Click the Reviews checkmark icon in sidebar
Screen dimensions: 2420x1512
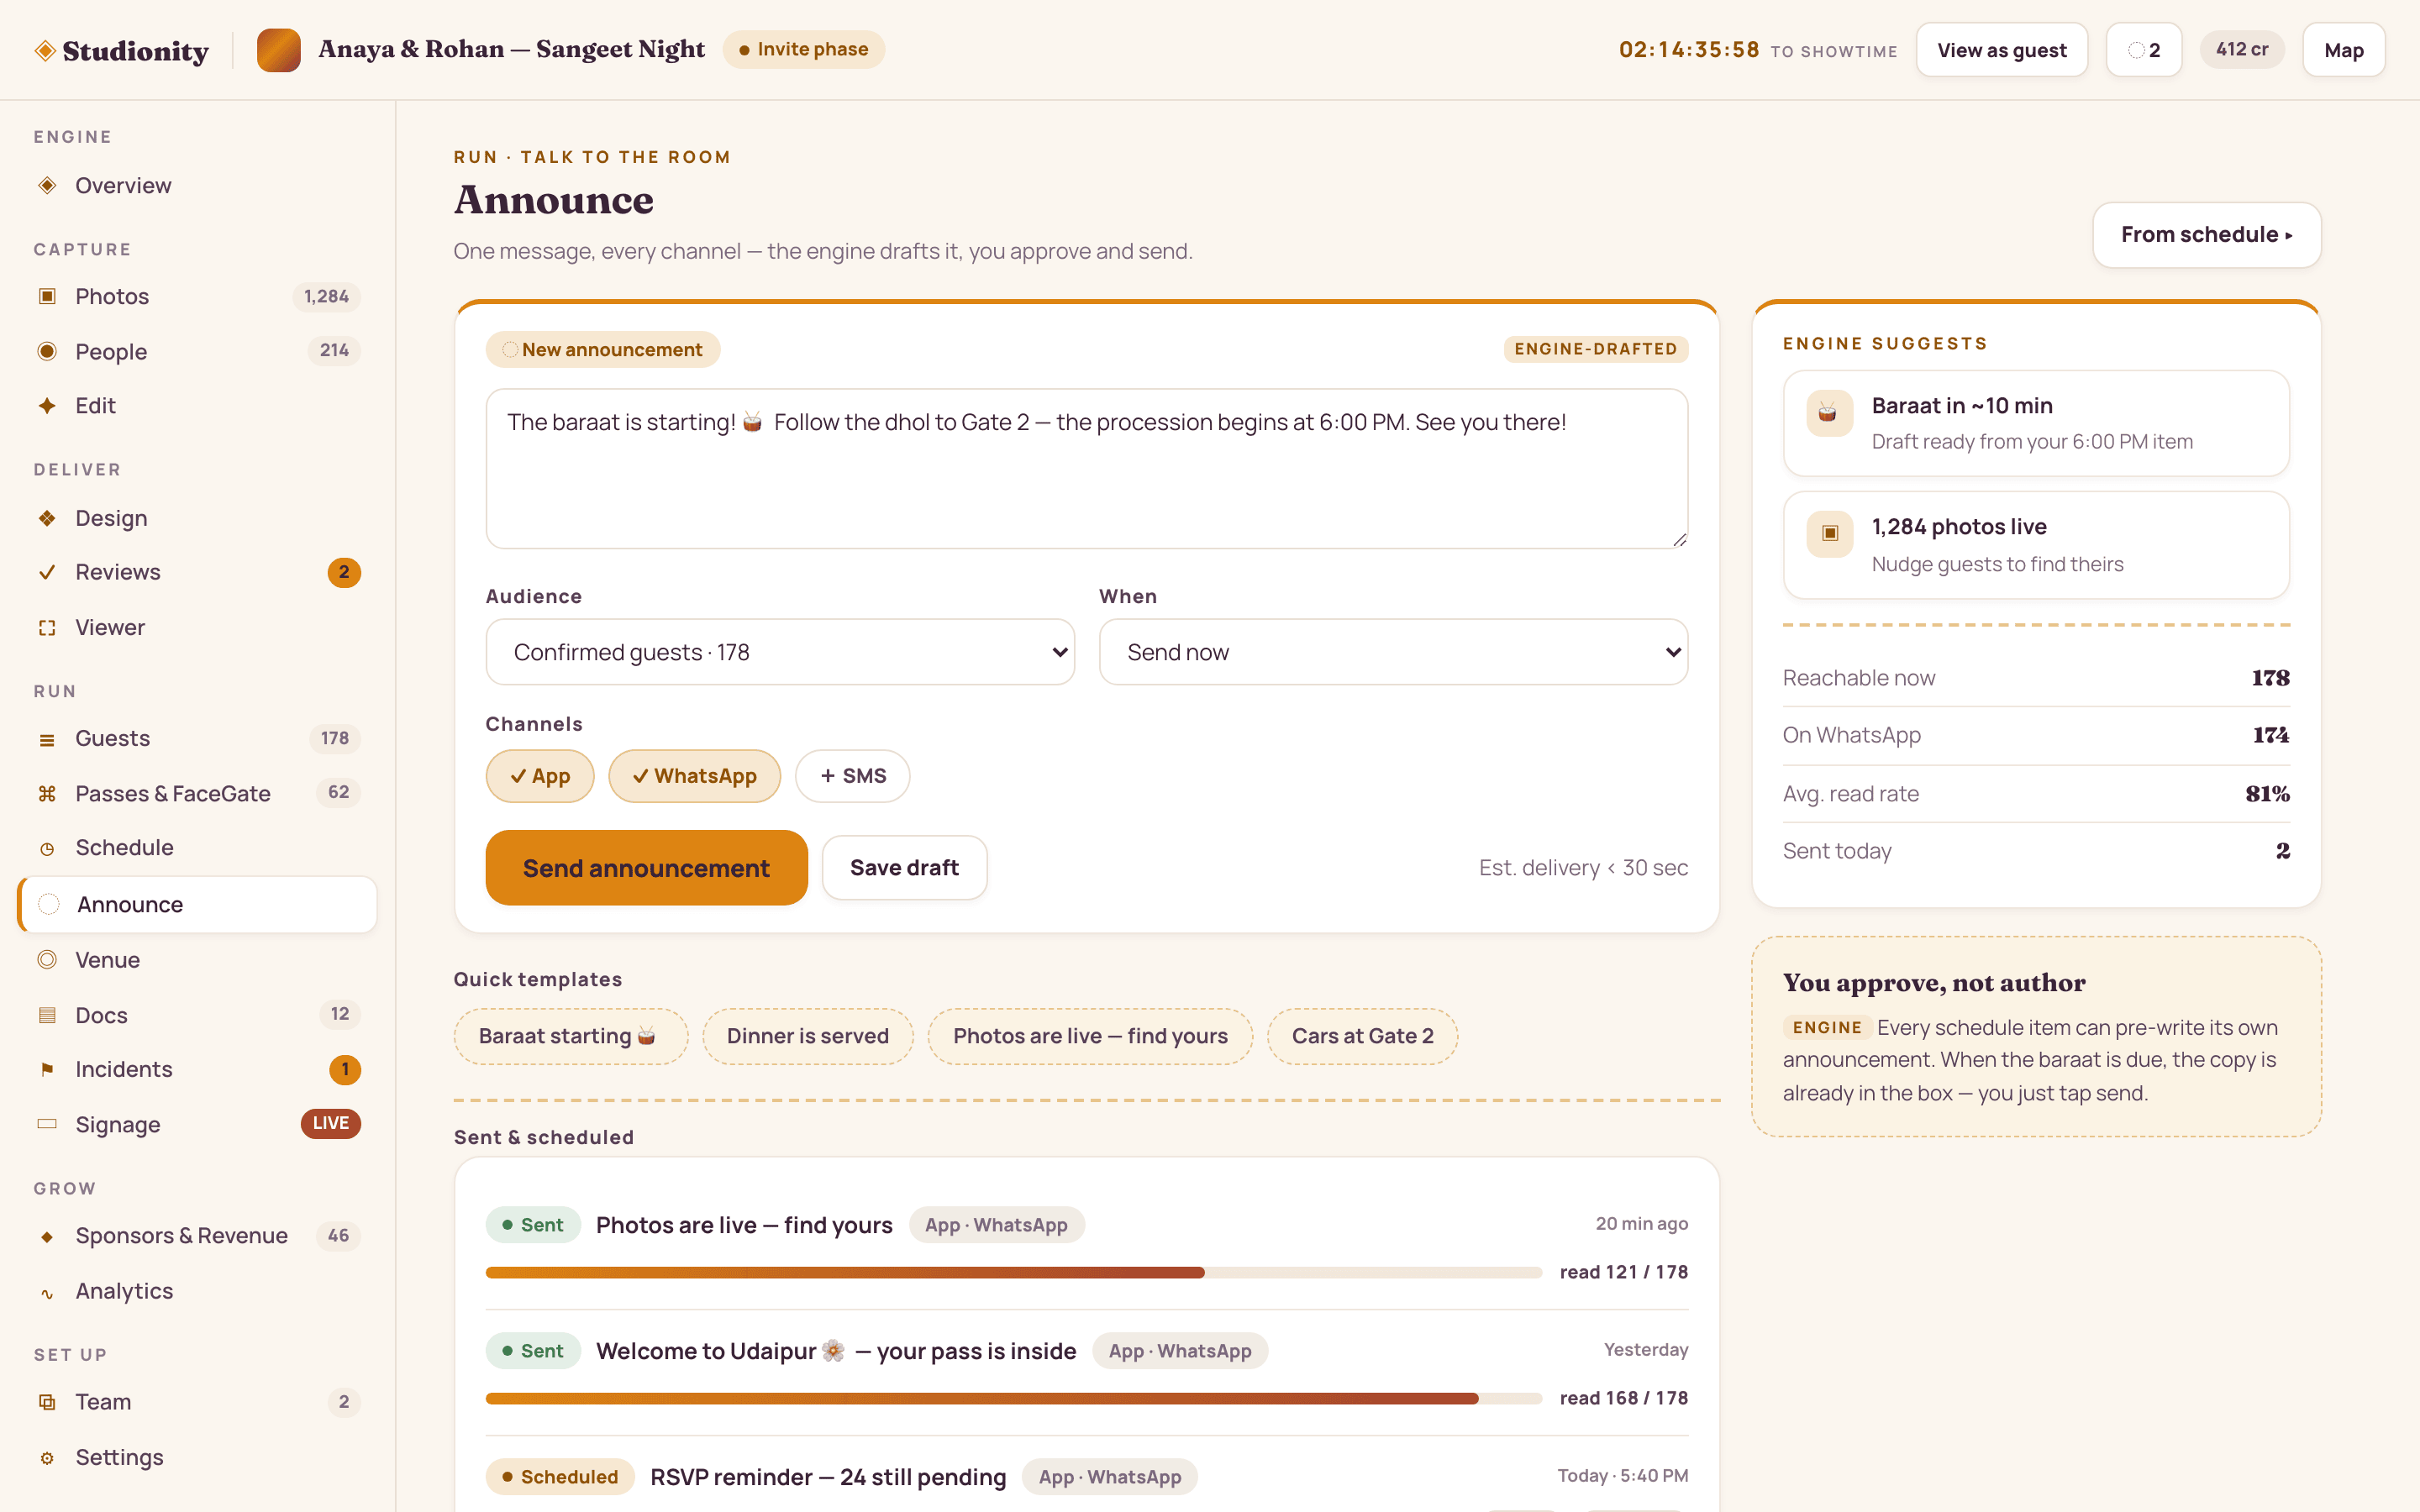coord(47,572)
